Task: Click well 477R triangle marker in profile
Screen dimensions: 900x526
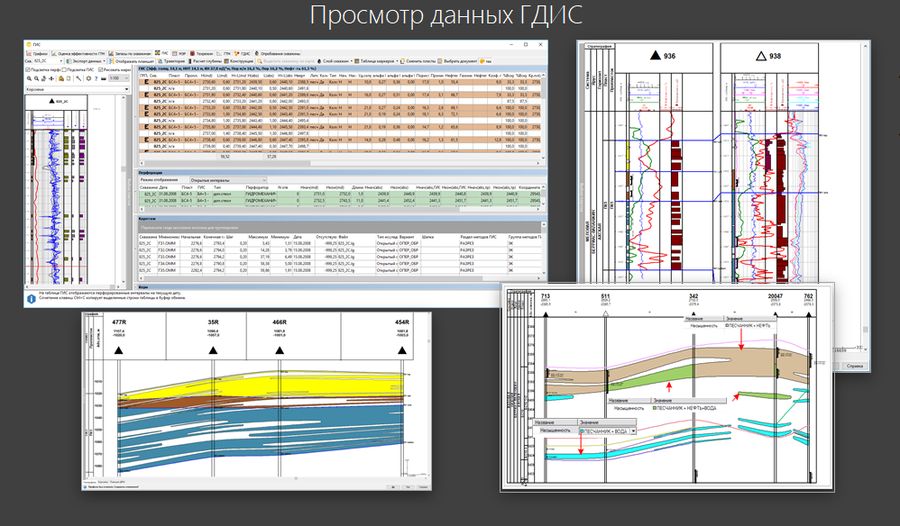Action: 119,350
